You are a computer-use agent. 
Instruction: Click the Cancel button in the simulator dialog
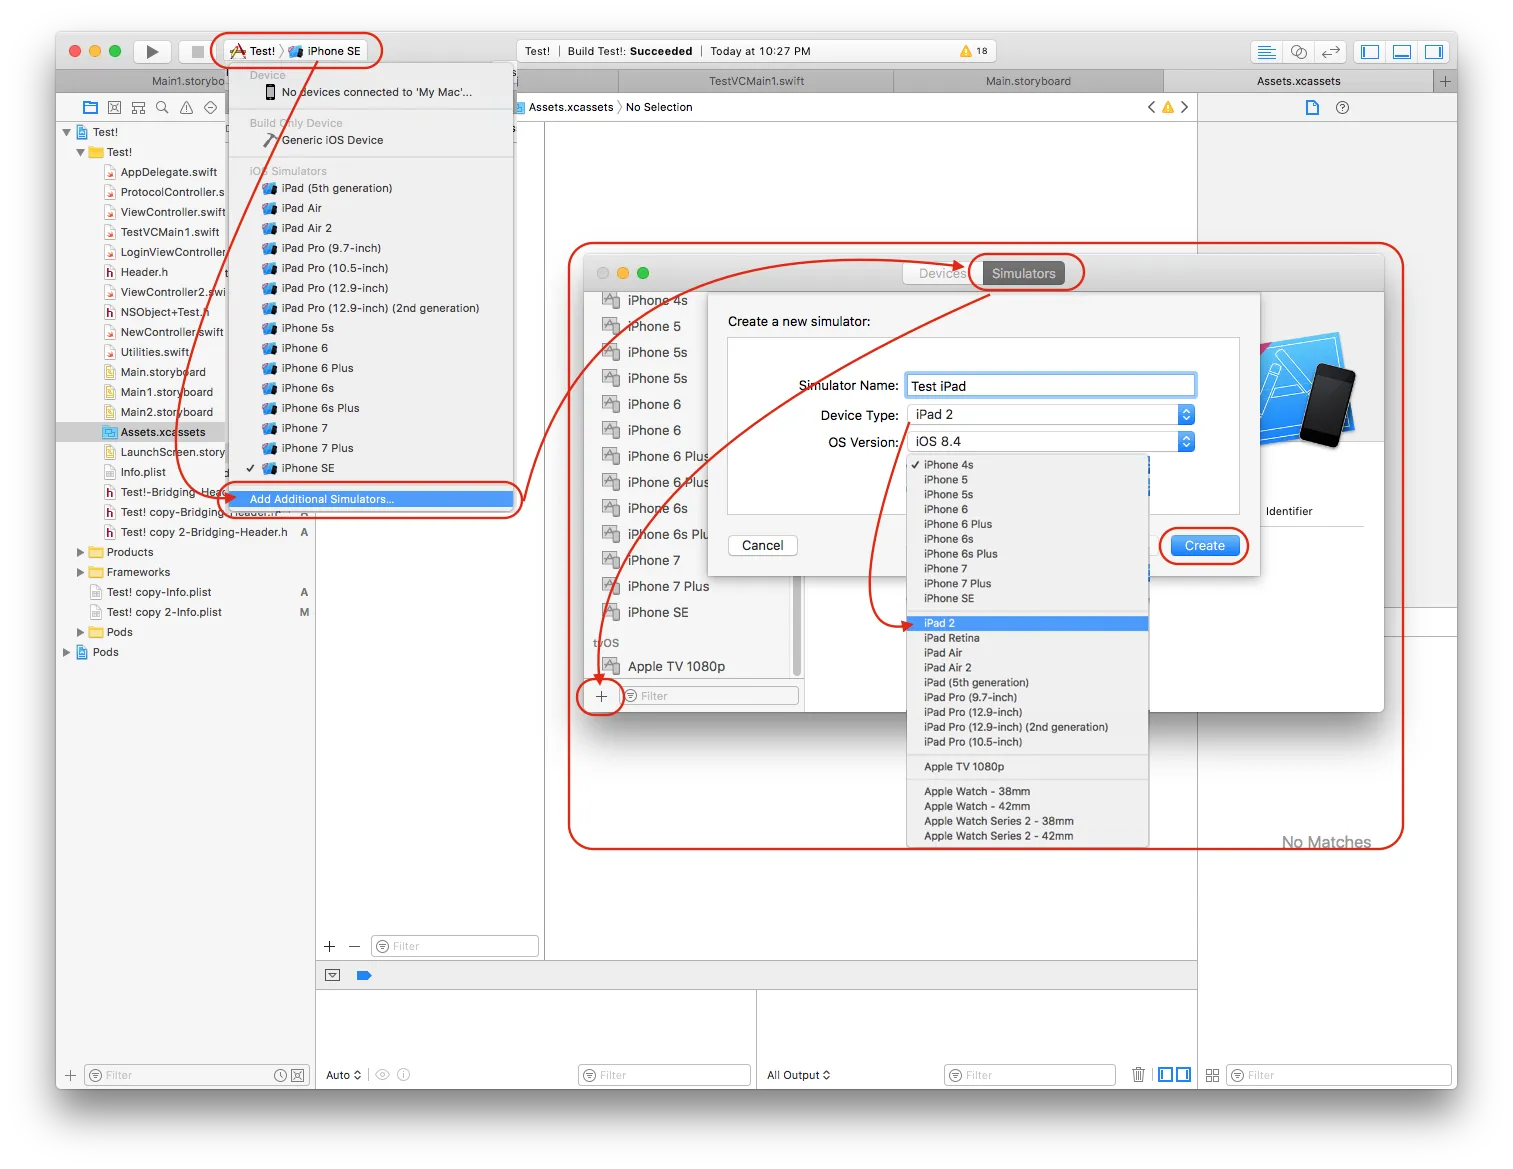[x=763, y=545]
